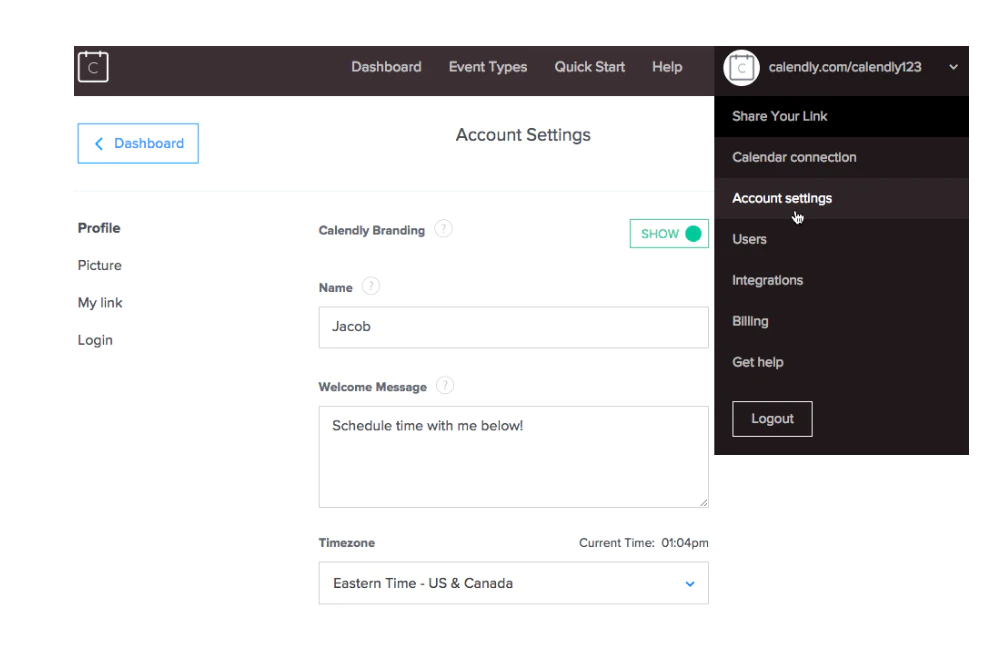The height and width of the screenshot is (663, 997).
Task: Click the Logout button
Action: coord(772,418)
